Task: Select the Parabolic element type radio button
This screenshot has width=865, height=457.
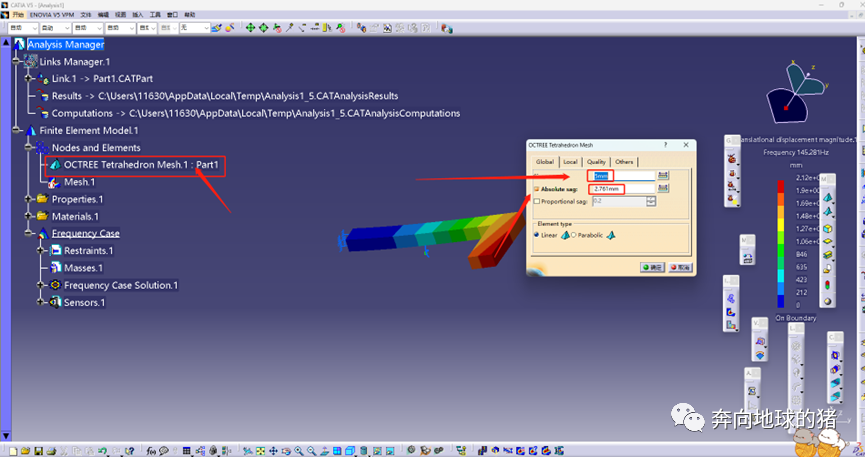Action: [x=574, y=235]
